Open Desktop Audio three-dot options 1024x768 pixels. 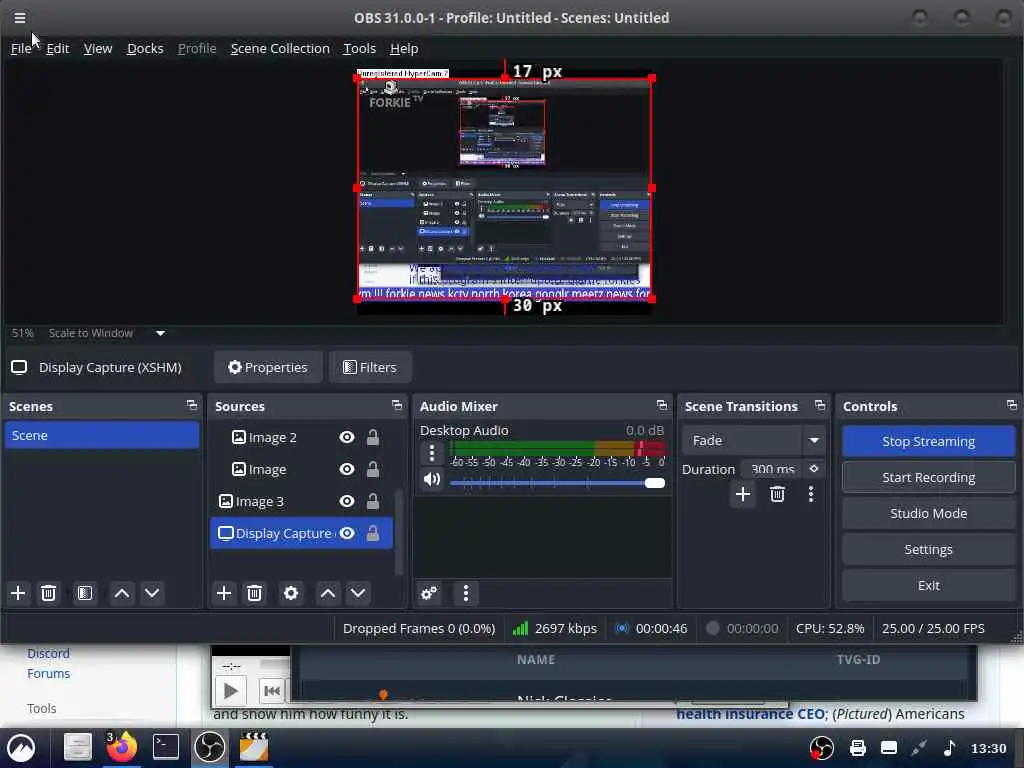coord(432,452)
